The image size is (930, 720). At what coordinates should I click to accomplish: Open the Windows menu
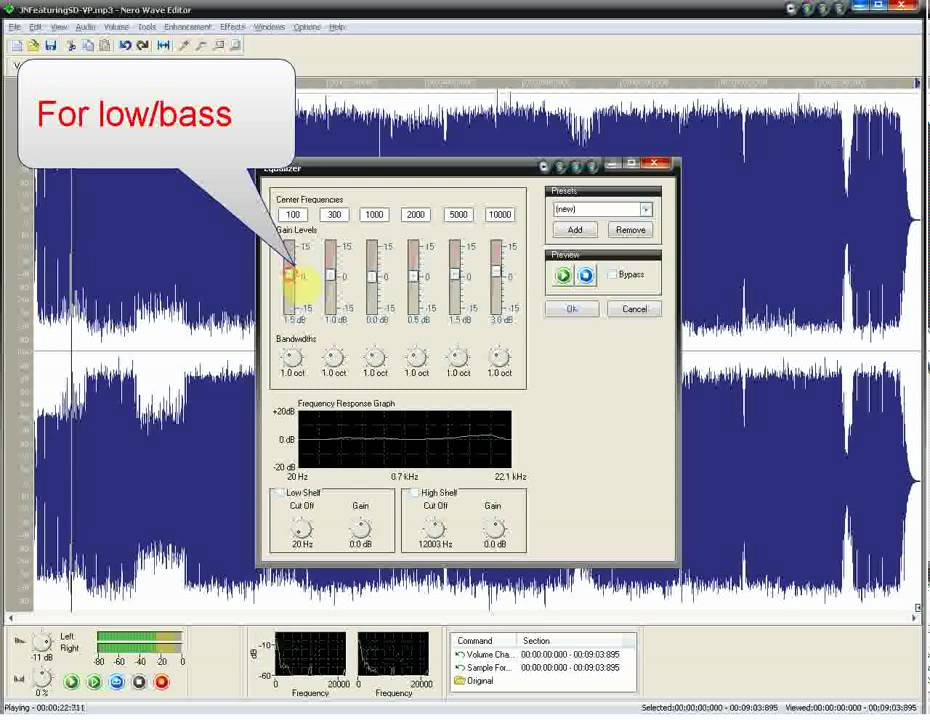(269, 27)
